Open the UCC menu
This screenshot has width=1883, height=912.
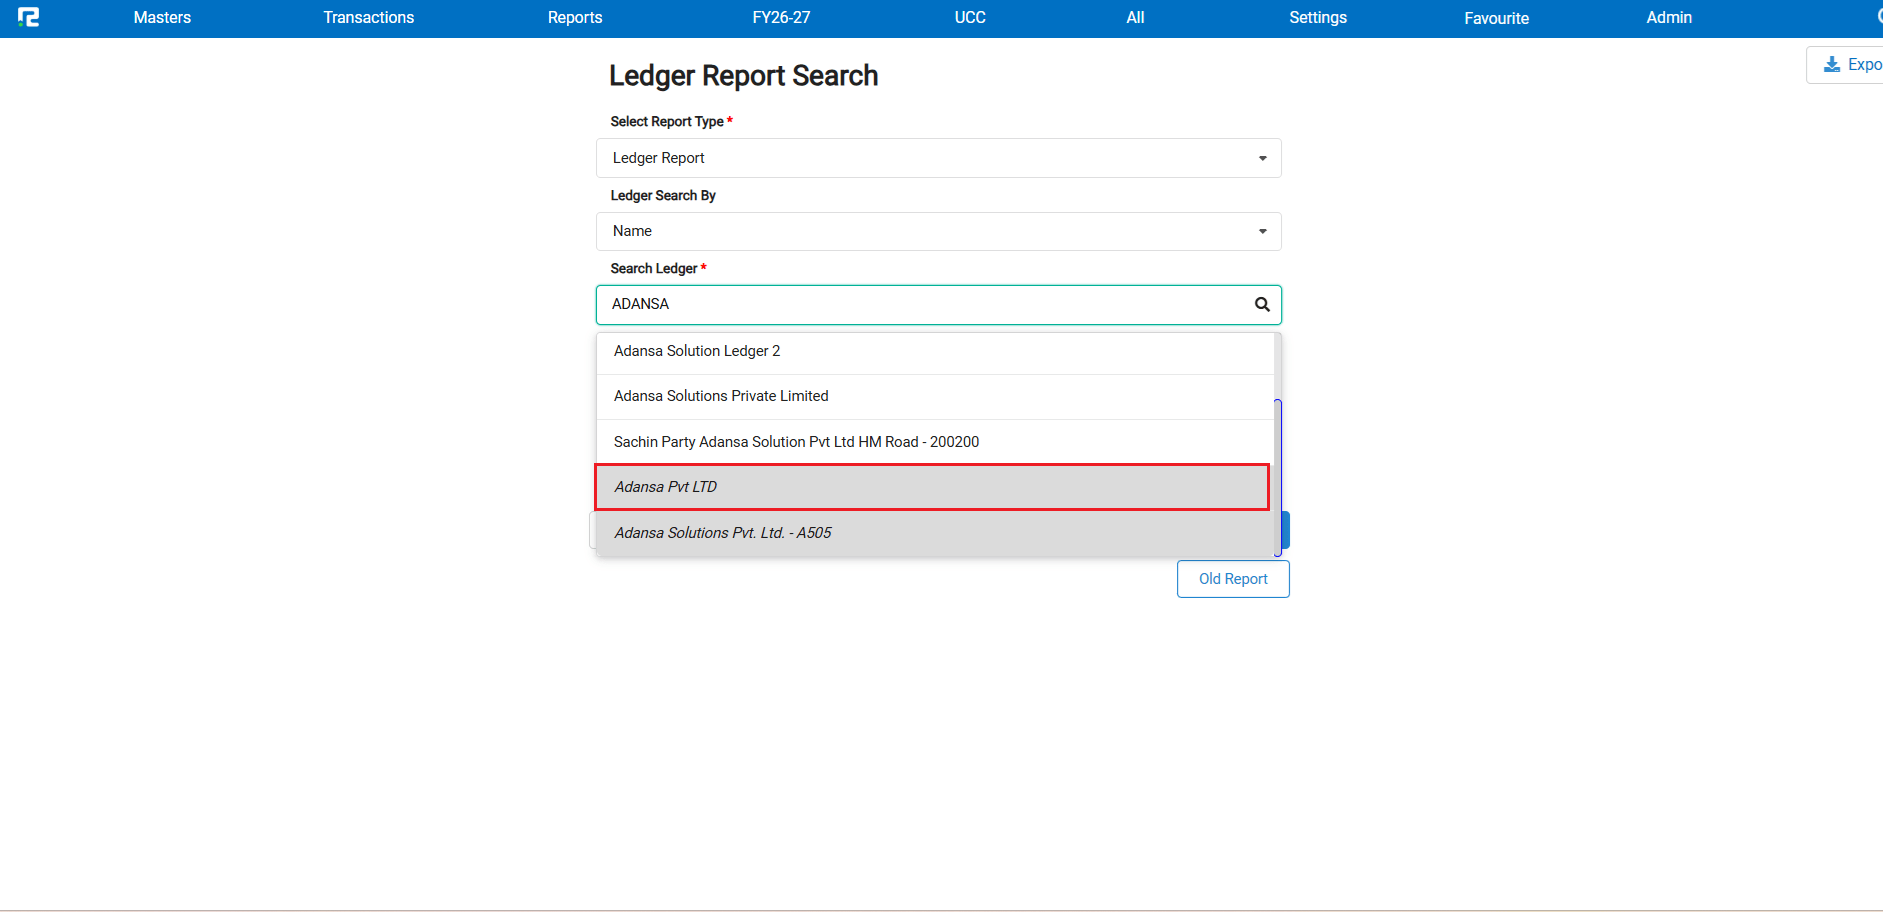(969, 17)
